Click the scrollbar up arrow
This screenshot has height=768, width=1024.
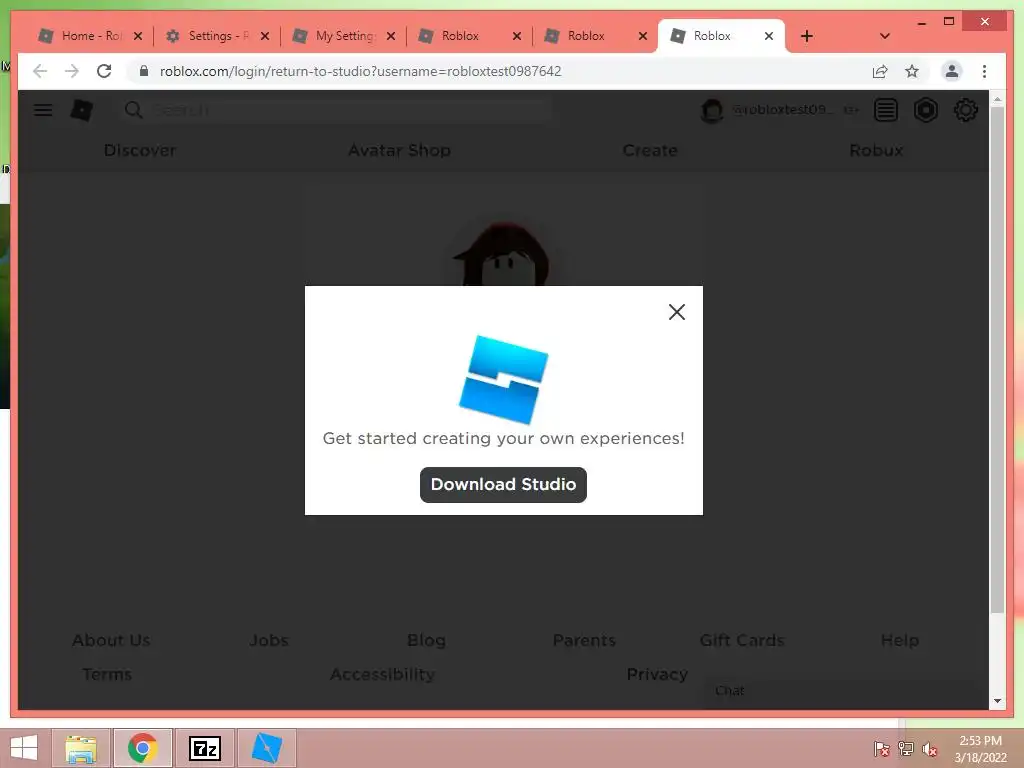click(x=997, y=99)
